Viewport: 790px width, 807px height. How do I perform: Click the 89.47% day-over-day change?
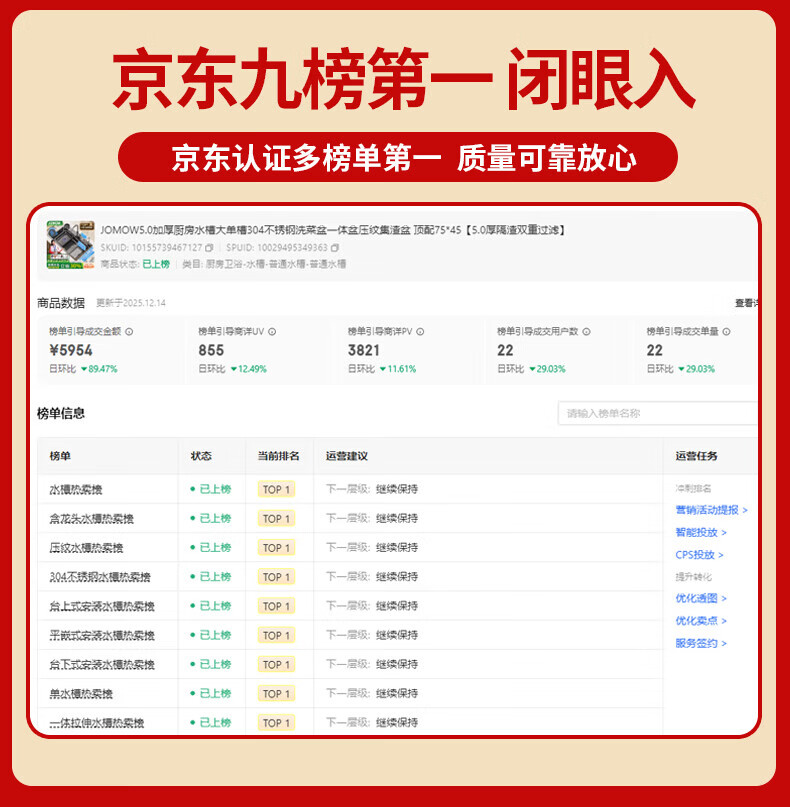(x=99, y=369)
